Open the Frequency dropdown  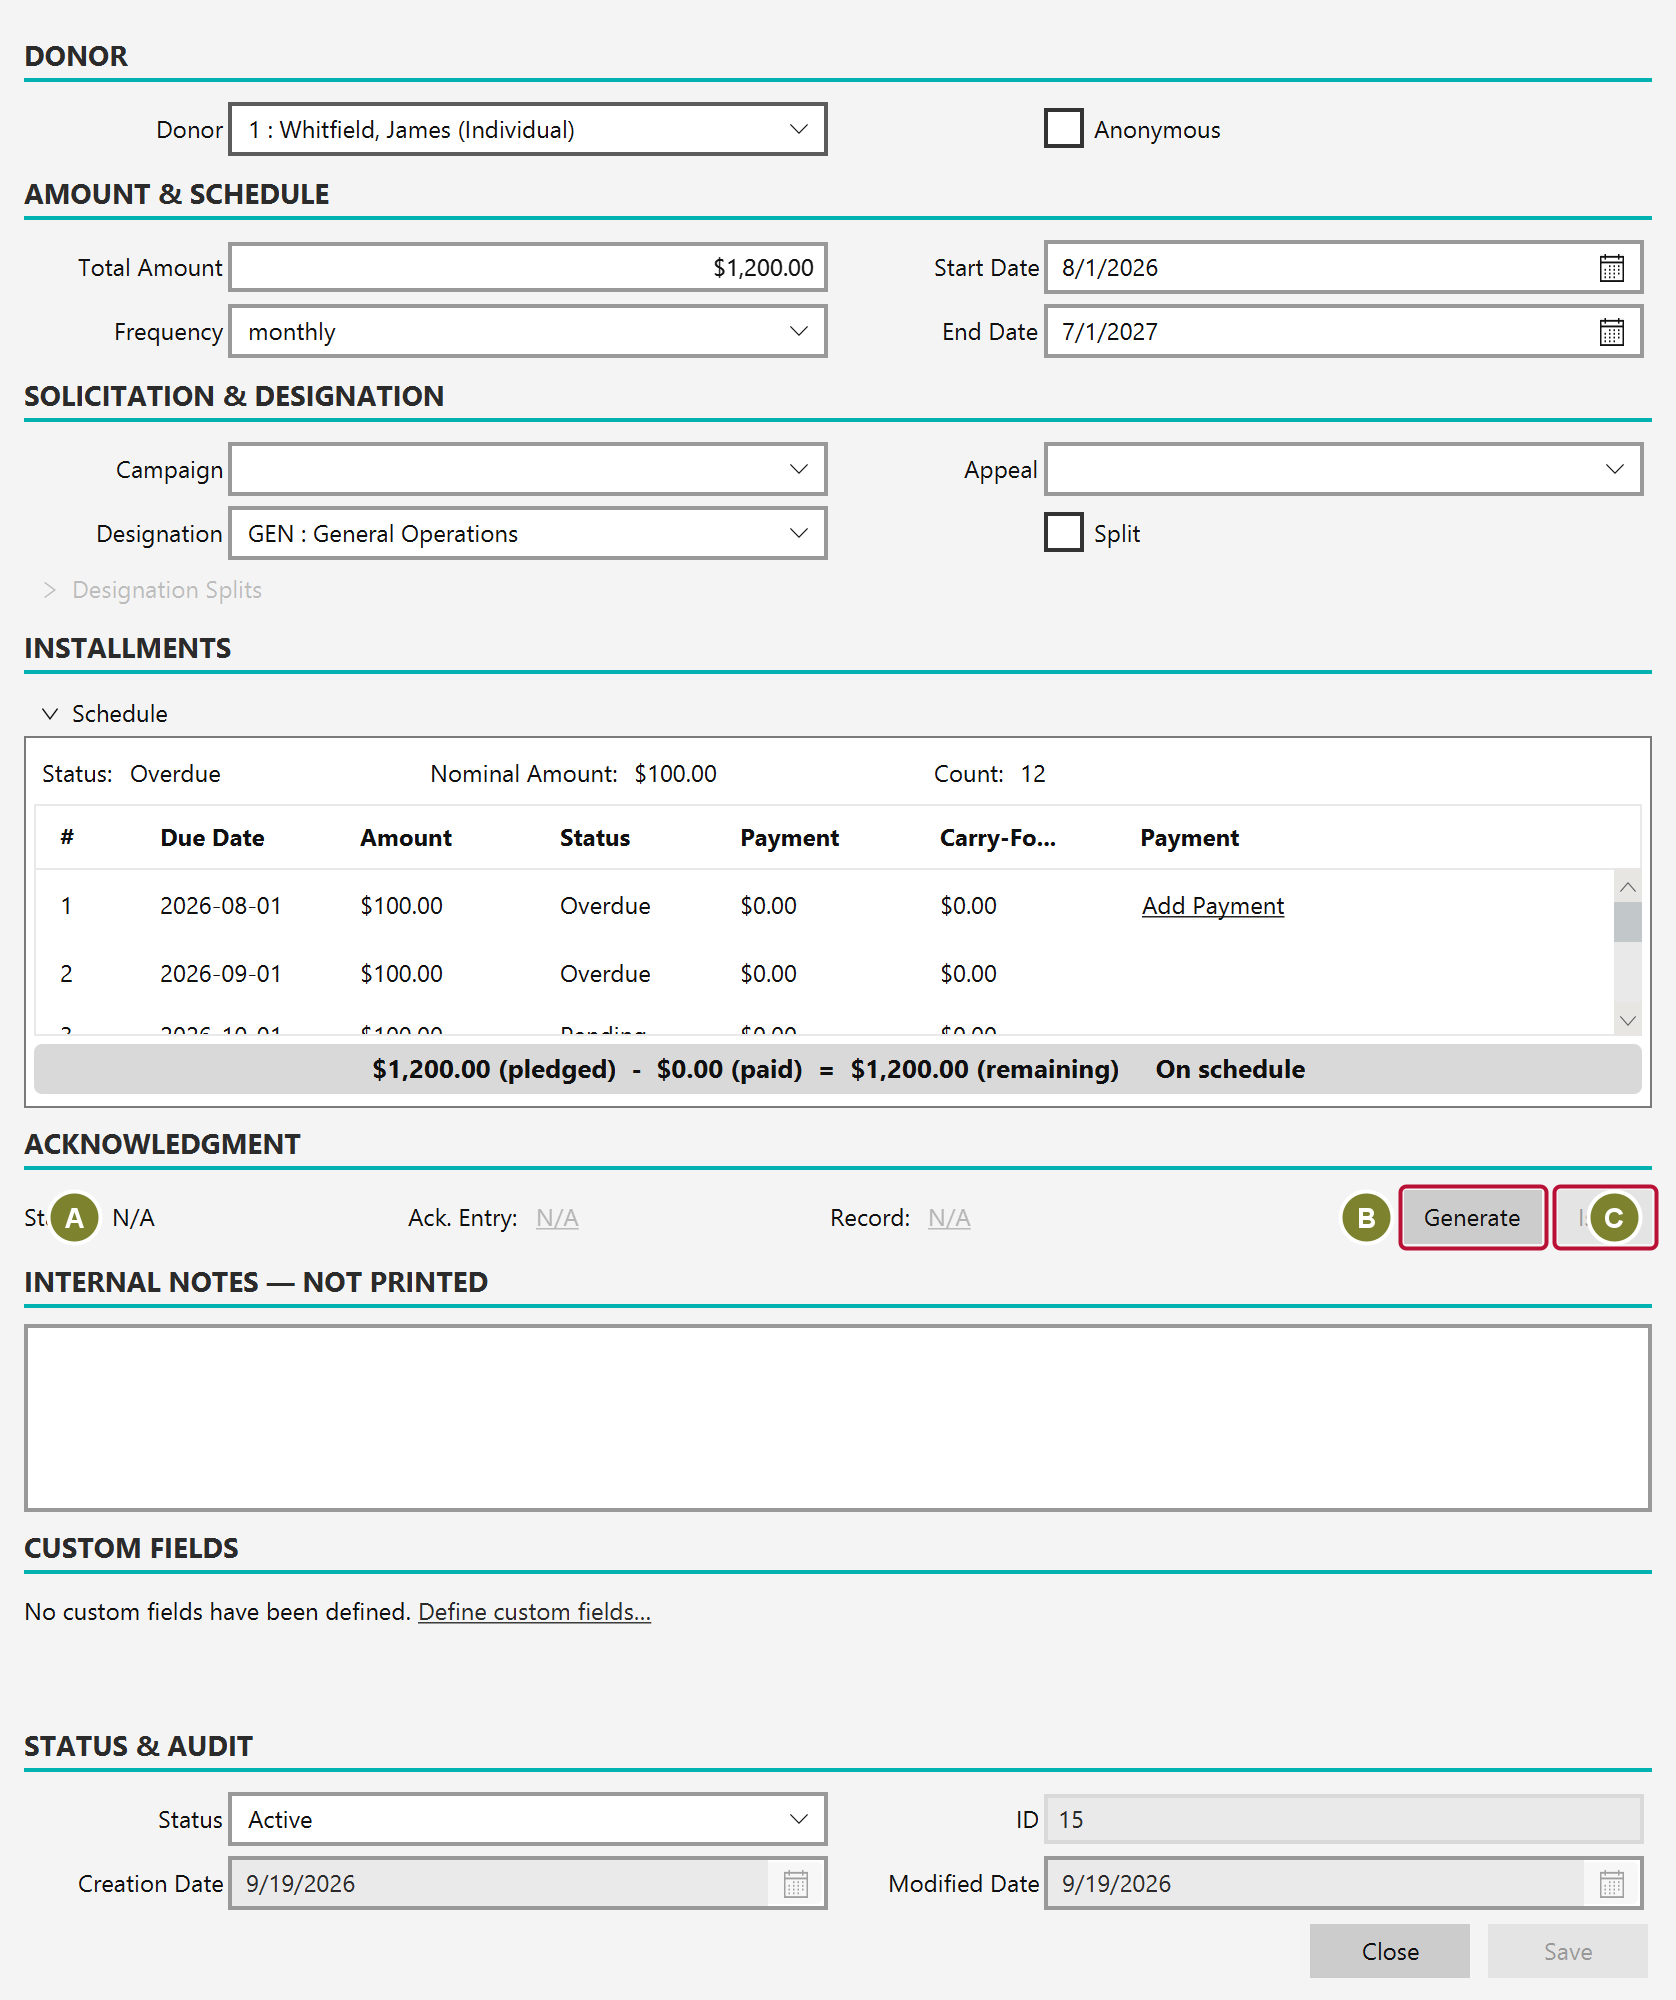point(528,331)
